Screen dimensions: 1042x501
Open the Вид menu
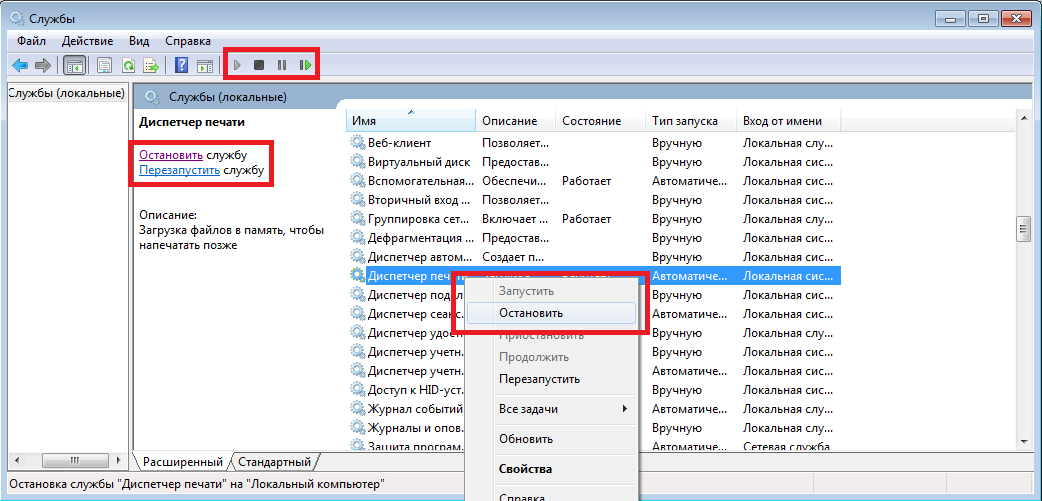[139, 41]
